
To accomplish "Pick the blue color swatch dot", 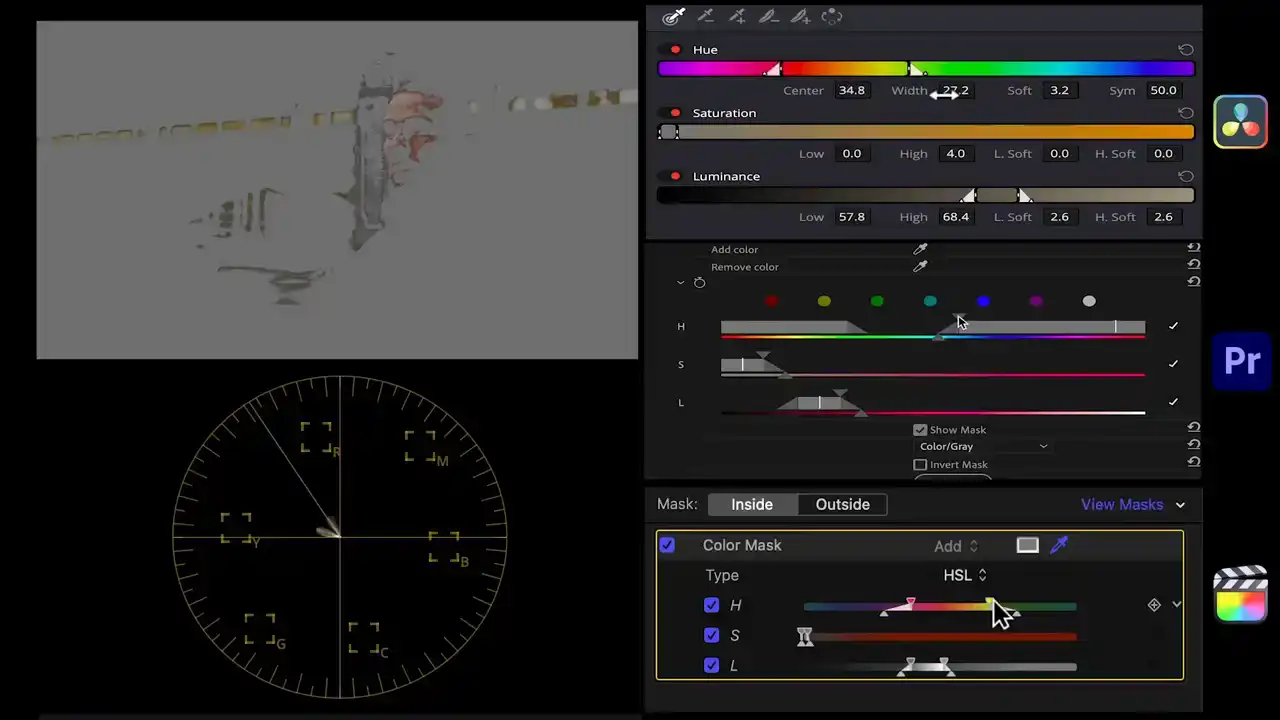I will point(983,301).
